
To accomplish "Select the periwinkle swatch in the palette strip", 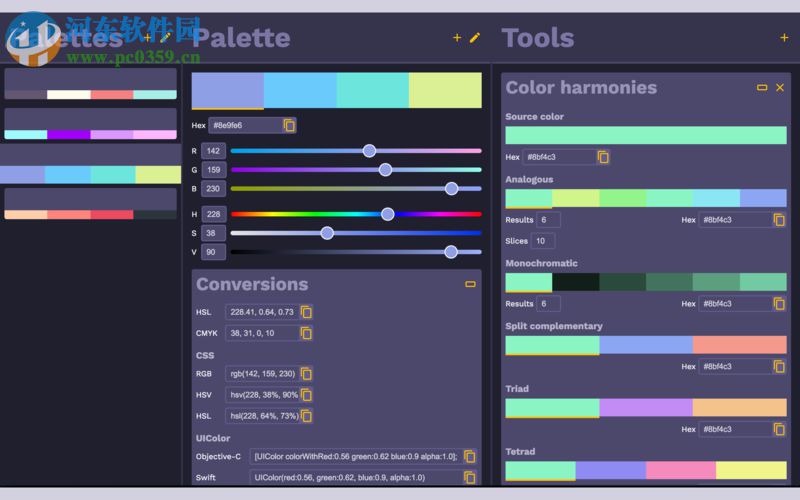I will click(228, 90).
